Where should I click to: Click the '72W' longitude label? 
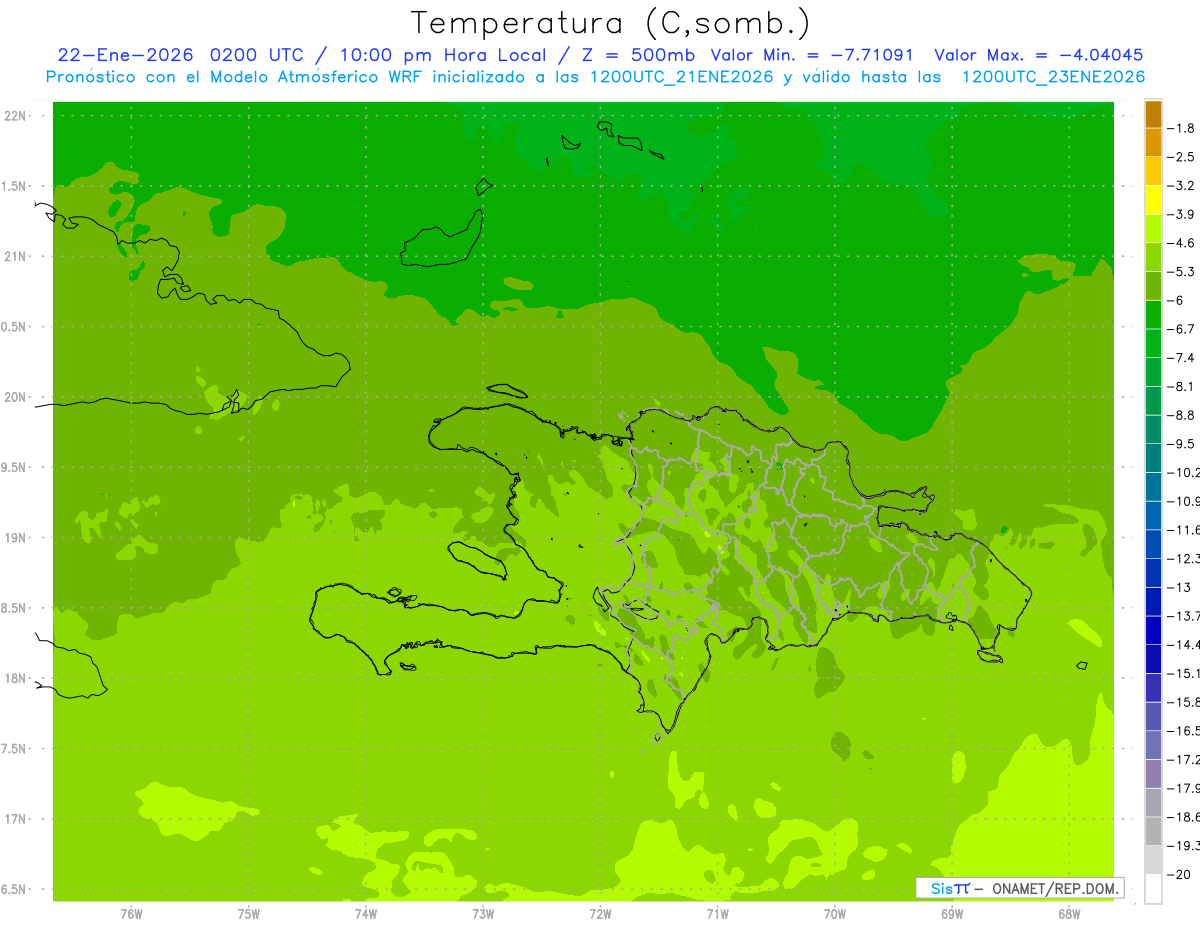click(x=600, y=913)
